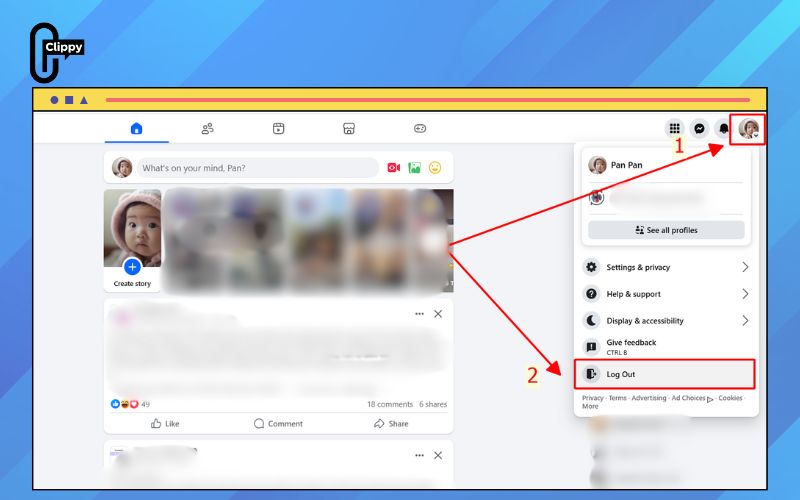Image resolution: width=800 pixels, height=500 pixels.
Task: Open the Create story card photo
Action: point(132,228)
